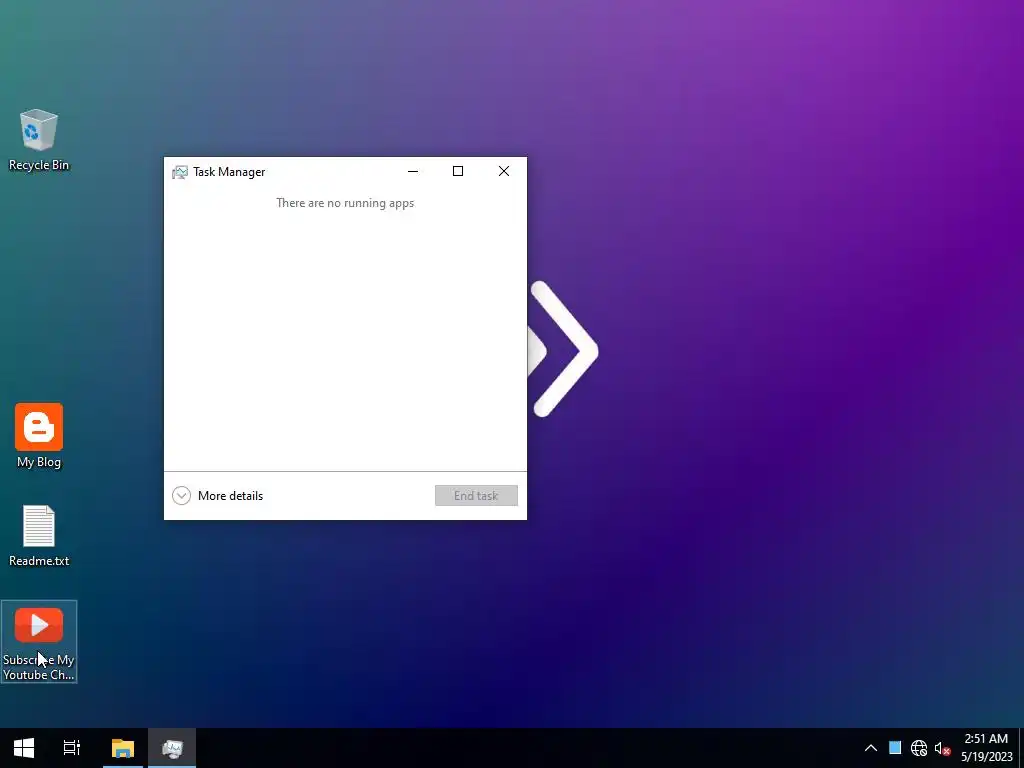Screen dimensions: 1024x768
Task: Select the My Blog desktop shortcut
Action: [x=39, y=436]
